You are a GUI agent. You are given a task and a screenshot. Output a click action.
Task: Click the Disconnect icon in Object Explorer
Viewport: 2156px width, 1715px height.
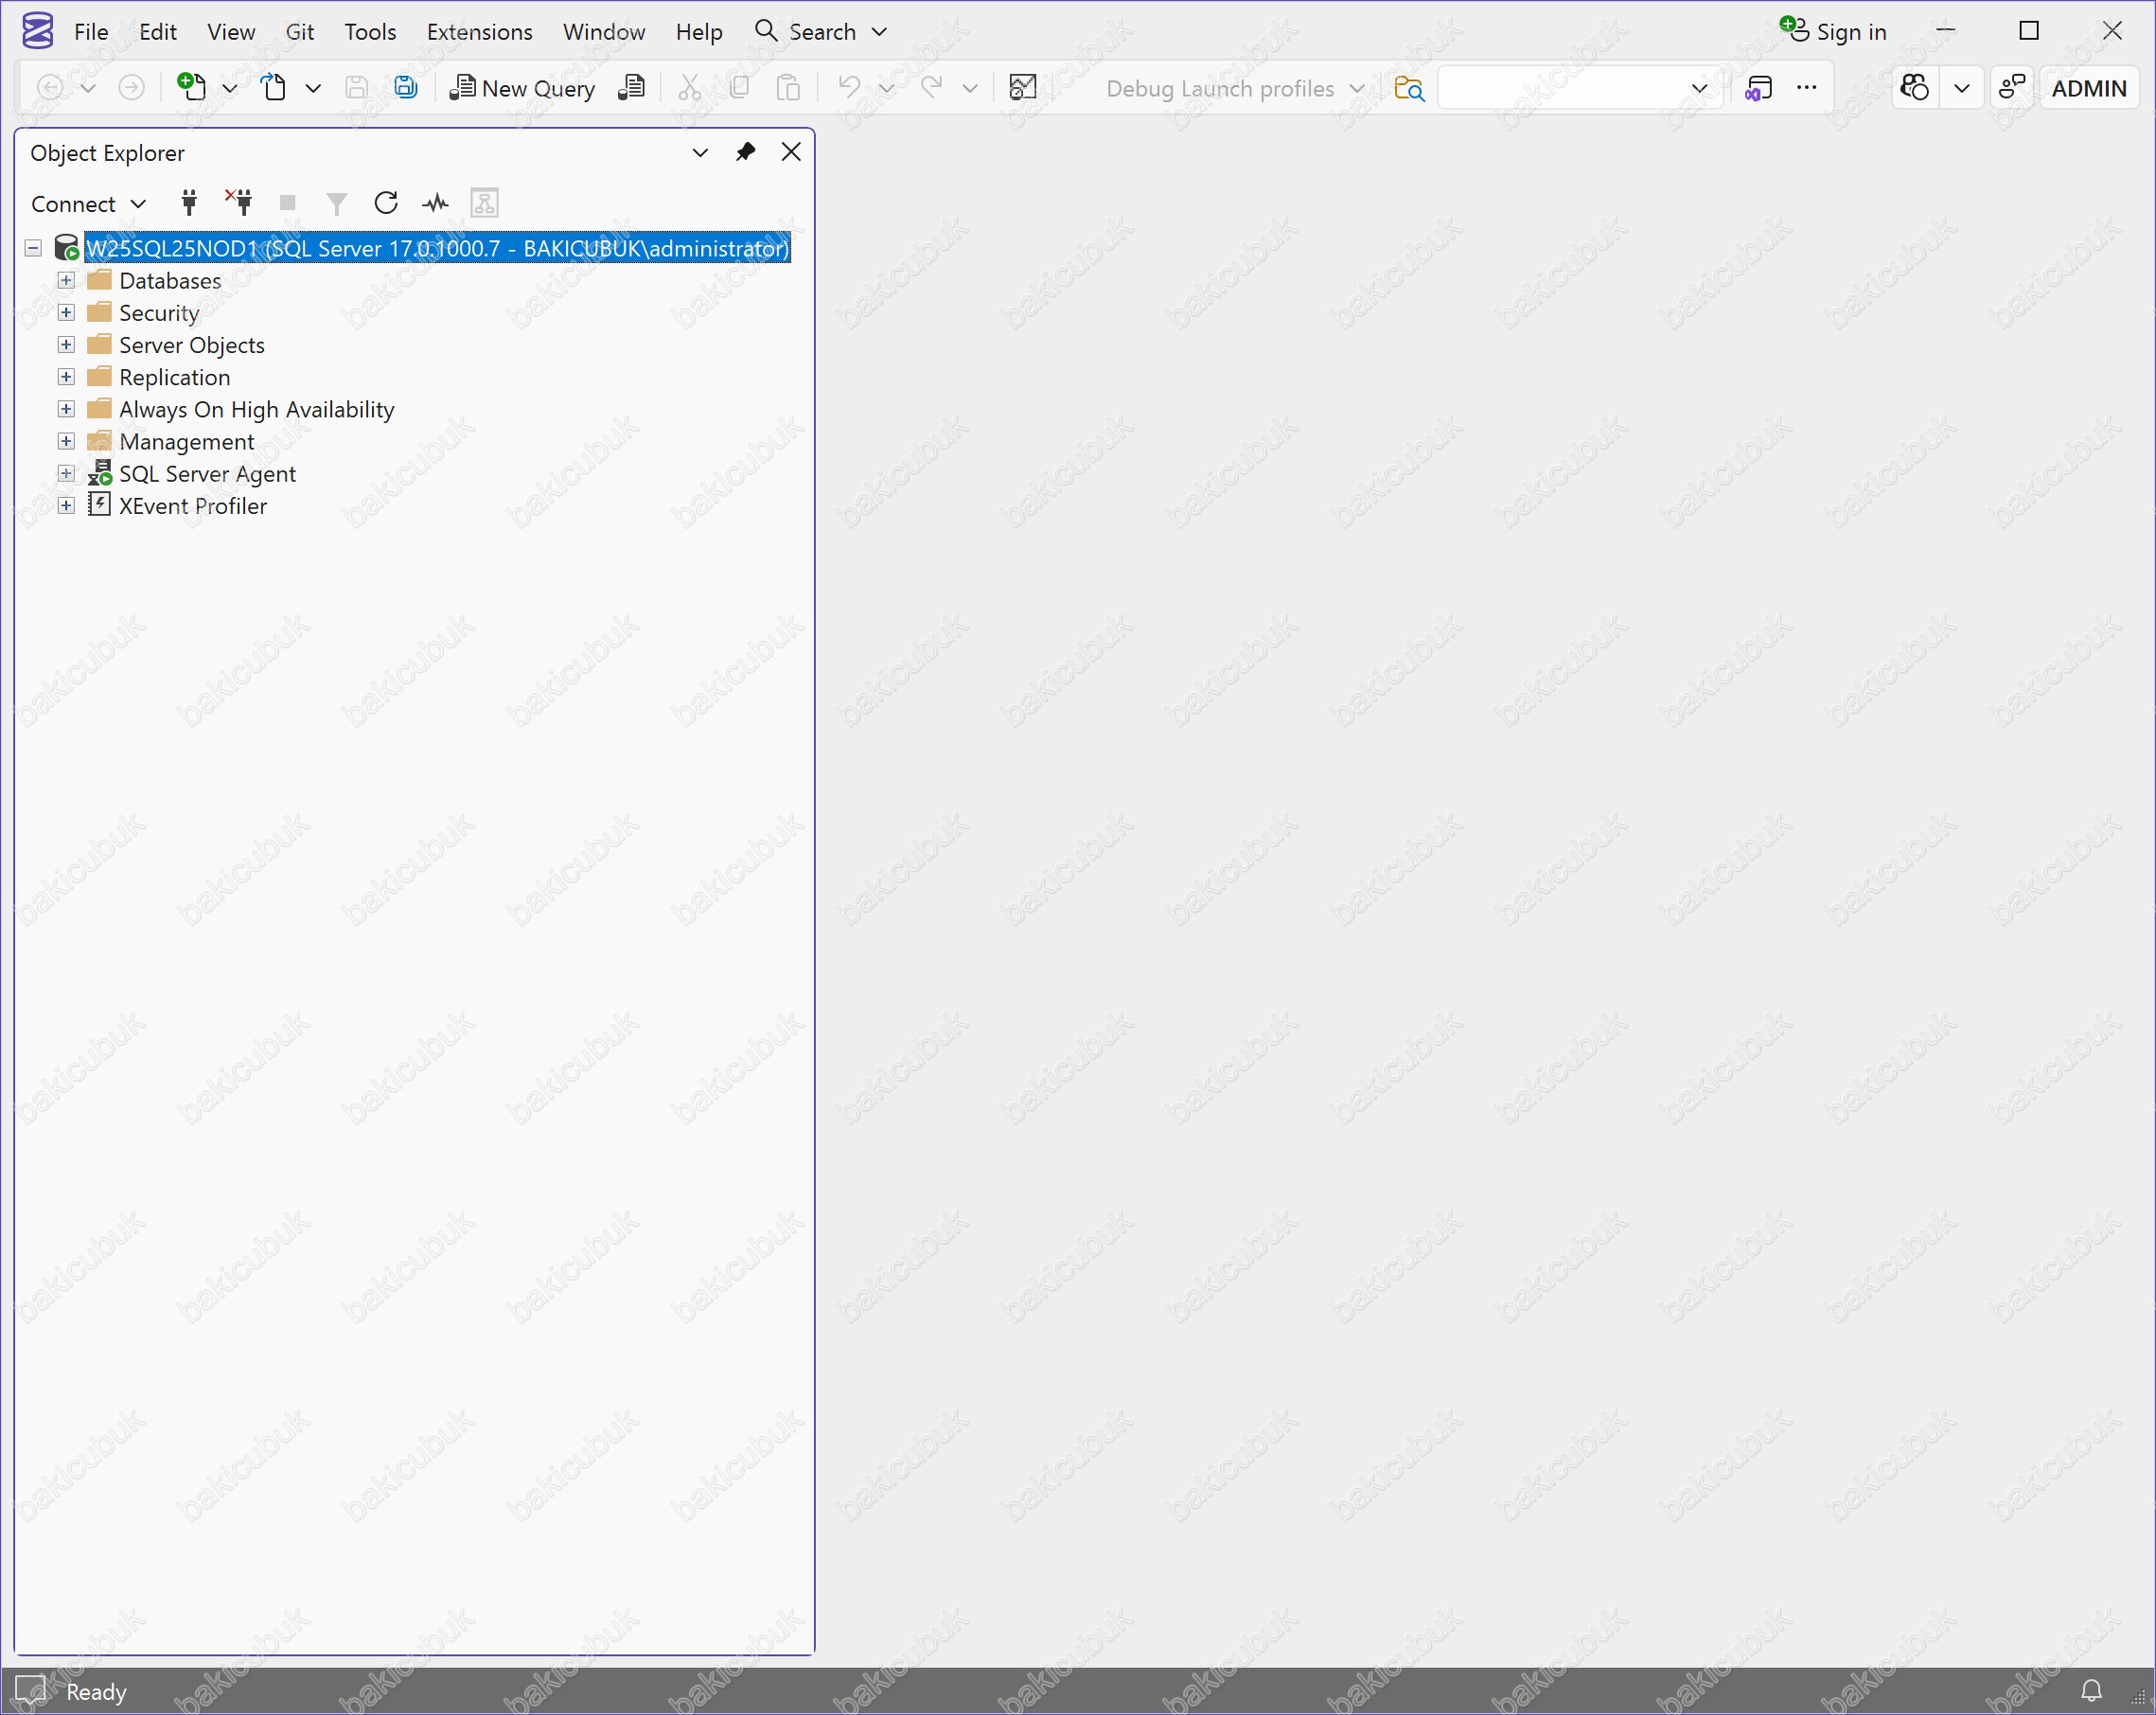tap(239, 203)
